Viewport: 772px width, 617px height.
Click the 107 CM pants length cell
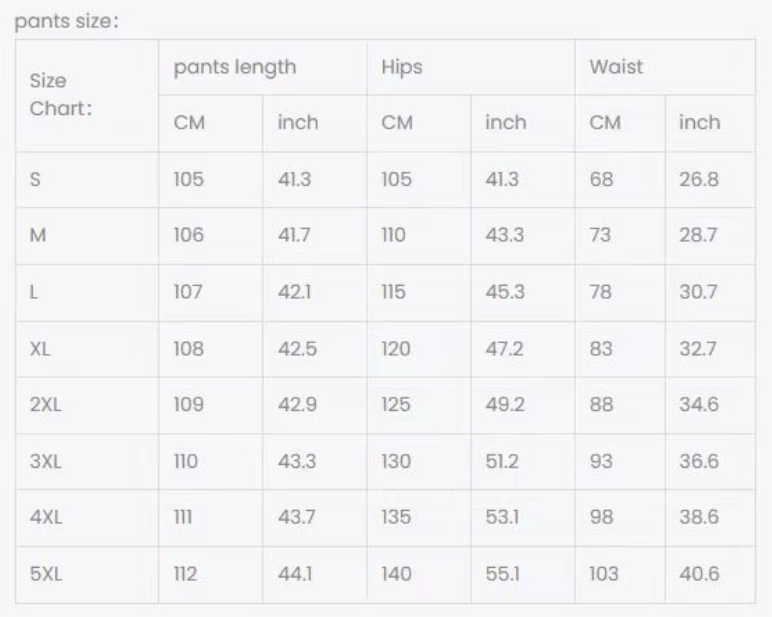[211, 293]
